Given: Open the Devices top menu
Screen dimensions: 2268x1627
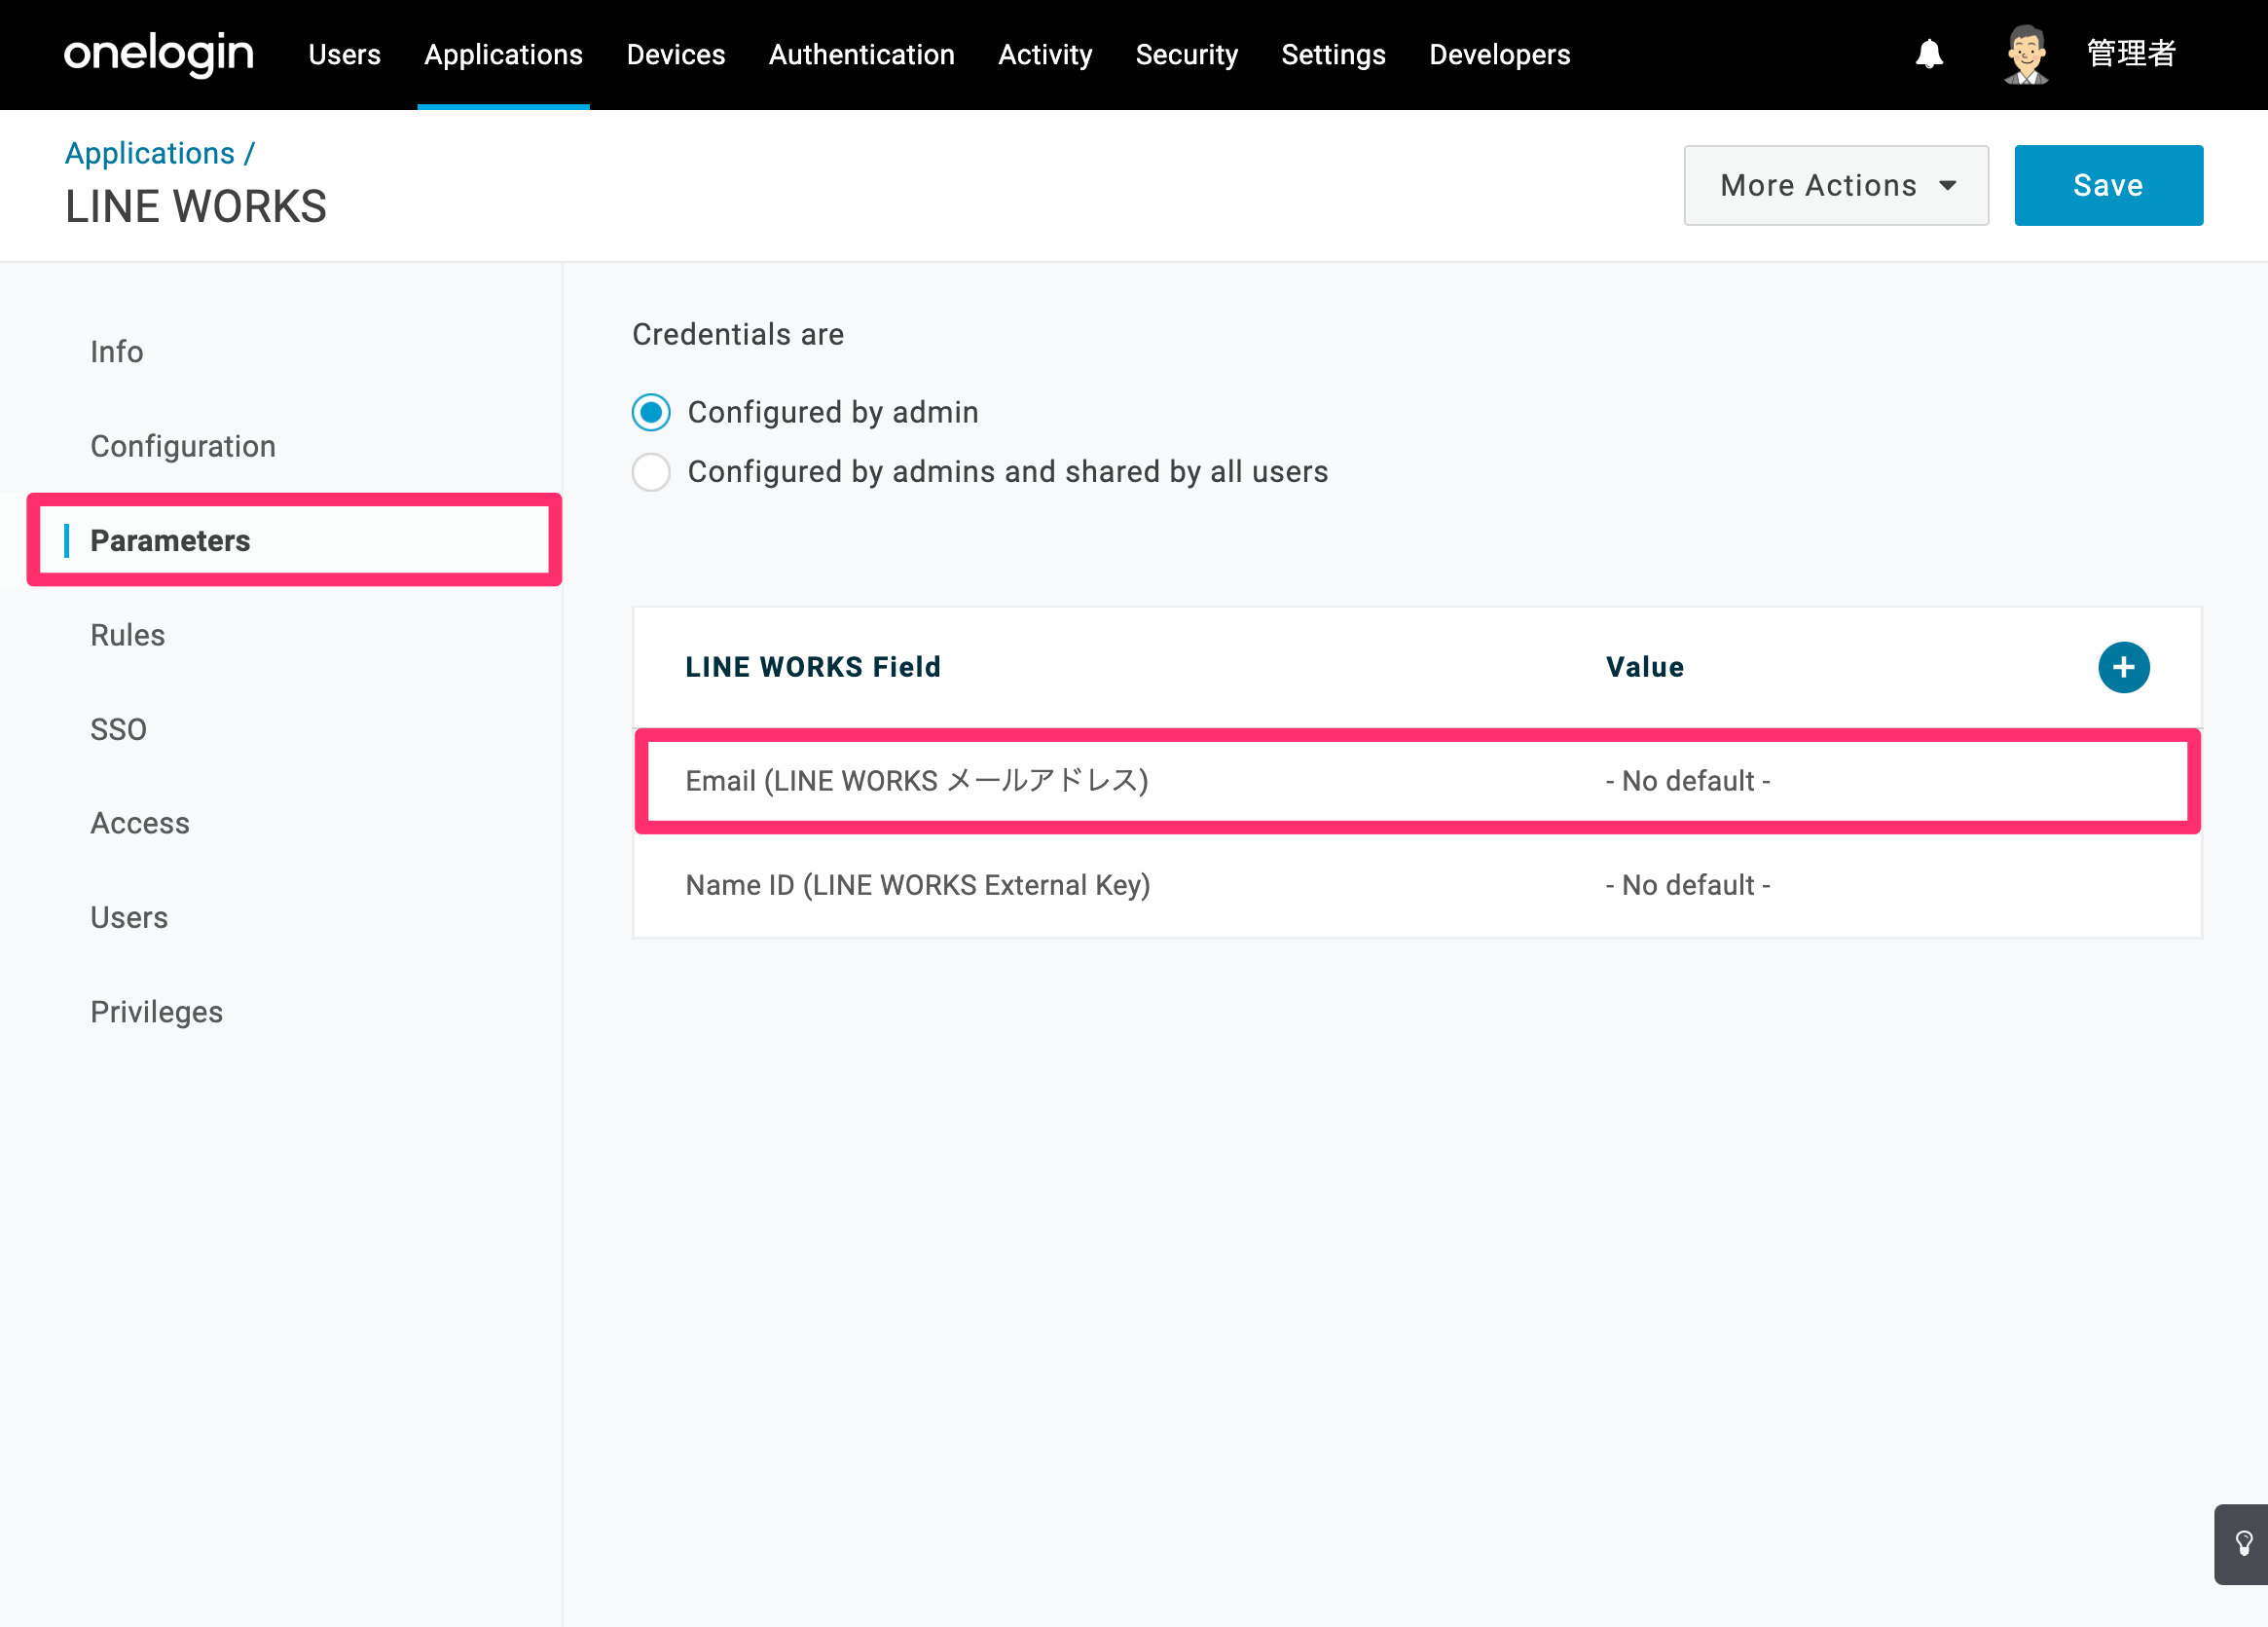Looking at the screenshot, I should (676, 54).
